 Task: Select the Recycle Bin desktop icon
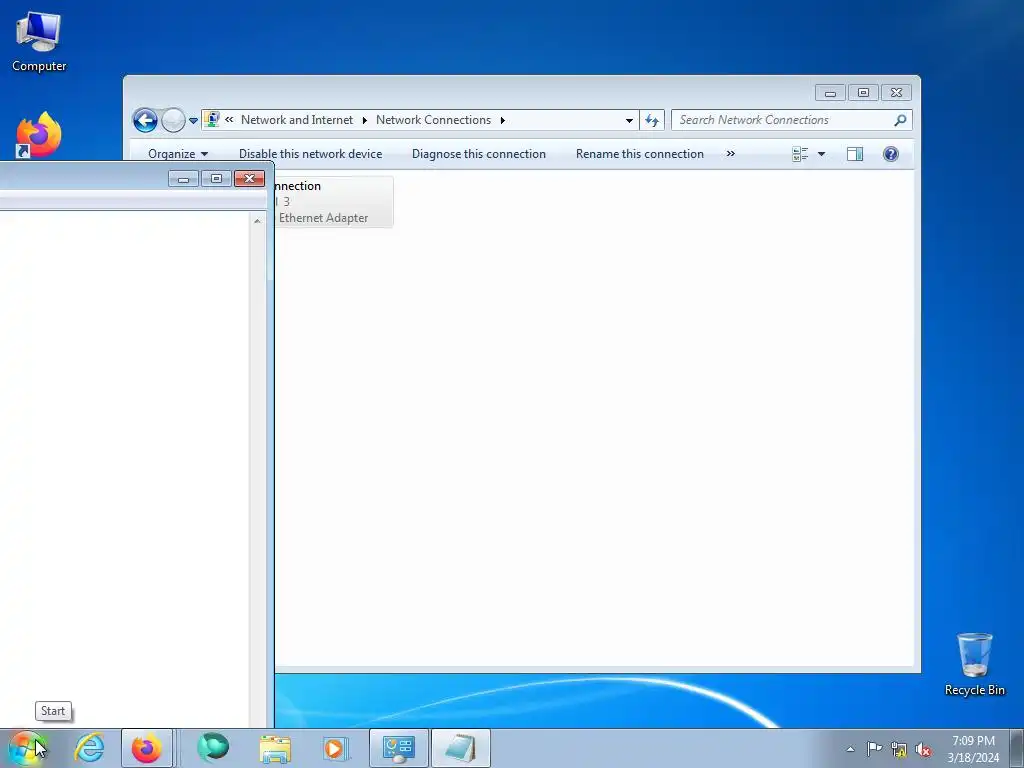[x=974, y=664]
